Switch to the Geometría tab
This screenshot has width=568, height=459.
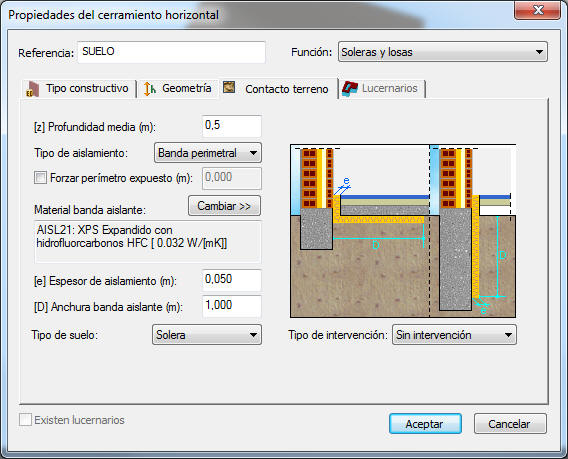point(178,89)
